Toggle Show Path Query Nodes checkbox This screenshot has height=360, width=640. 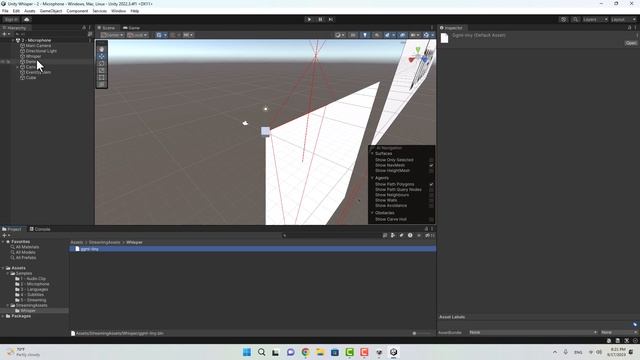point(431,190)
